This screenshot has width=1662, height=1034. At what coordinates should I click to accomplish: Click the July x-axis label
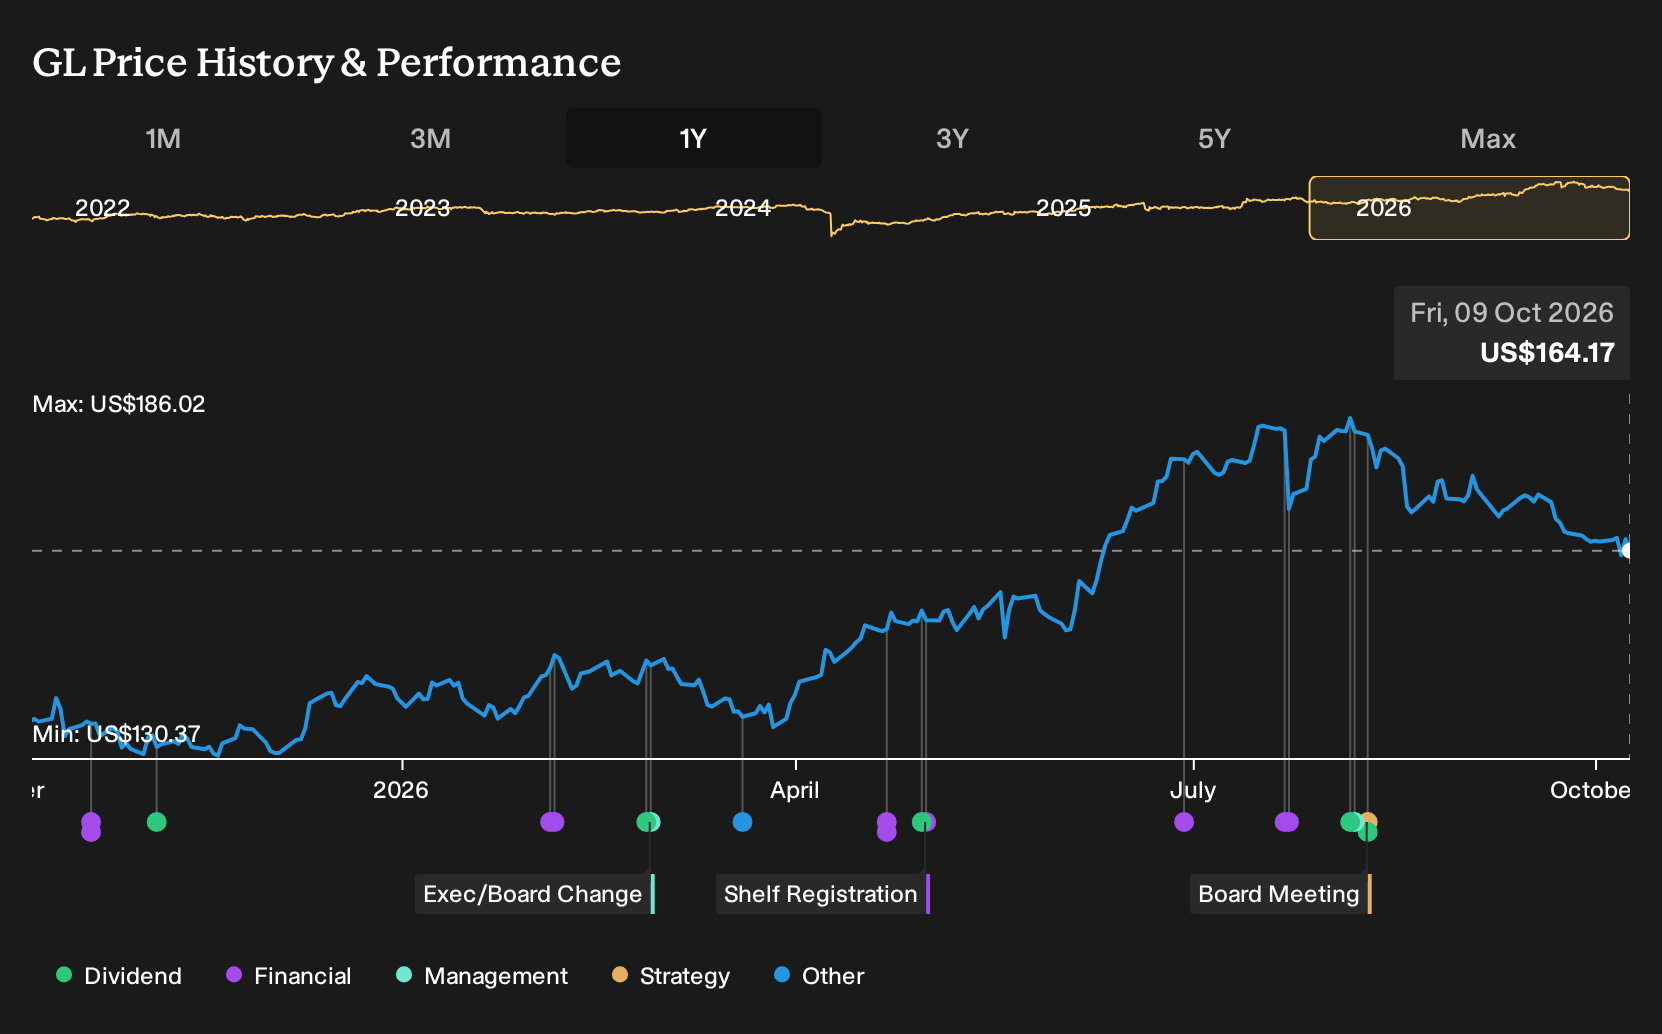point(1193,790)
